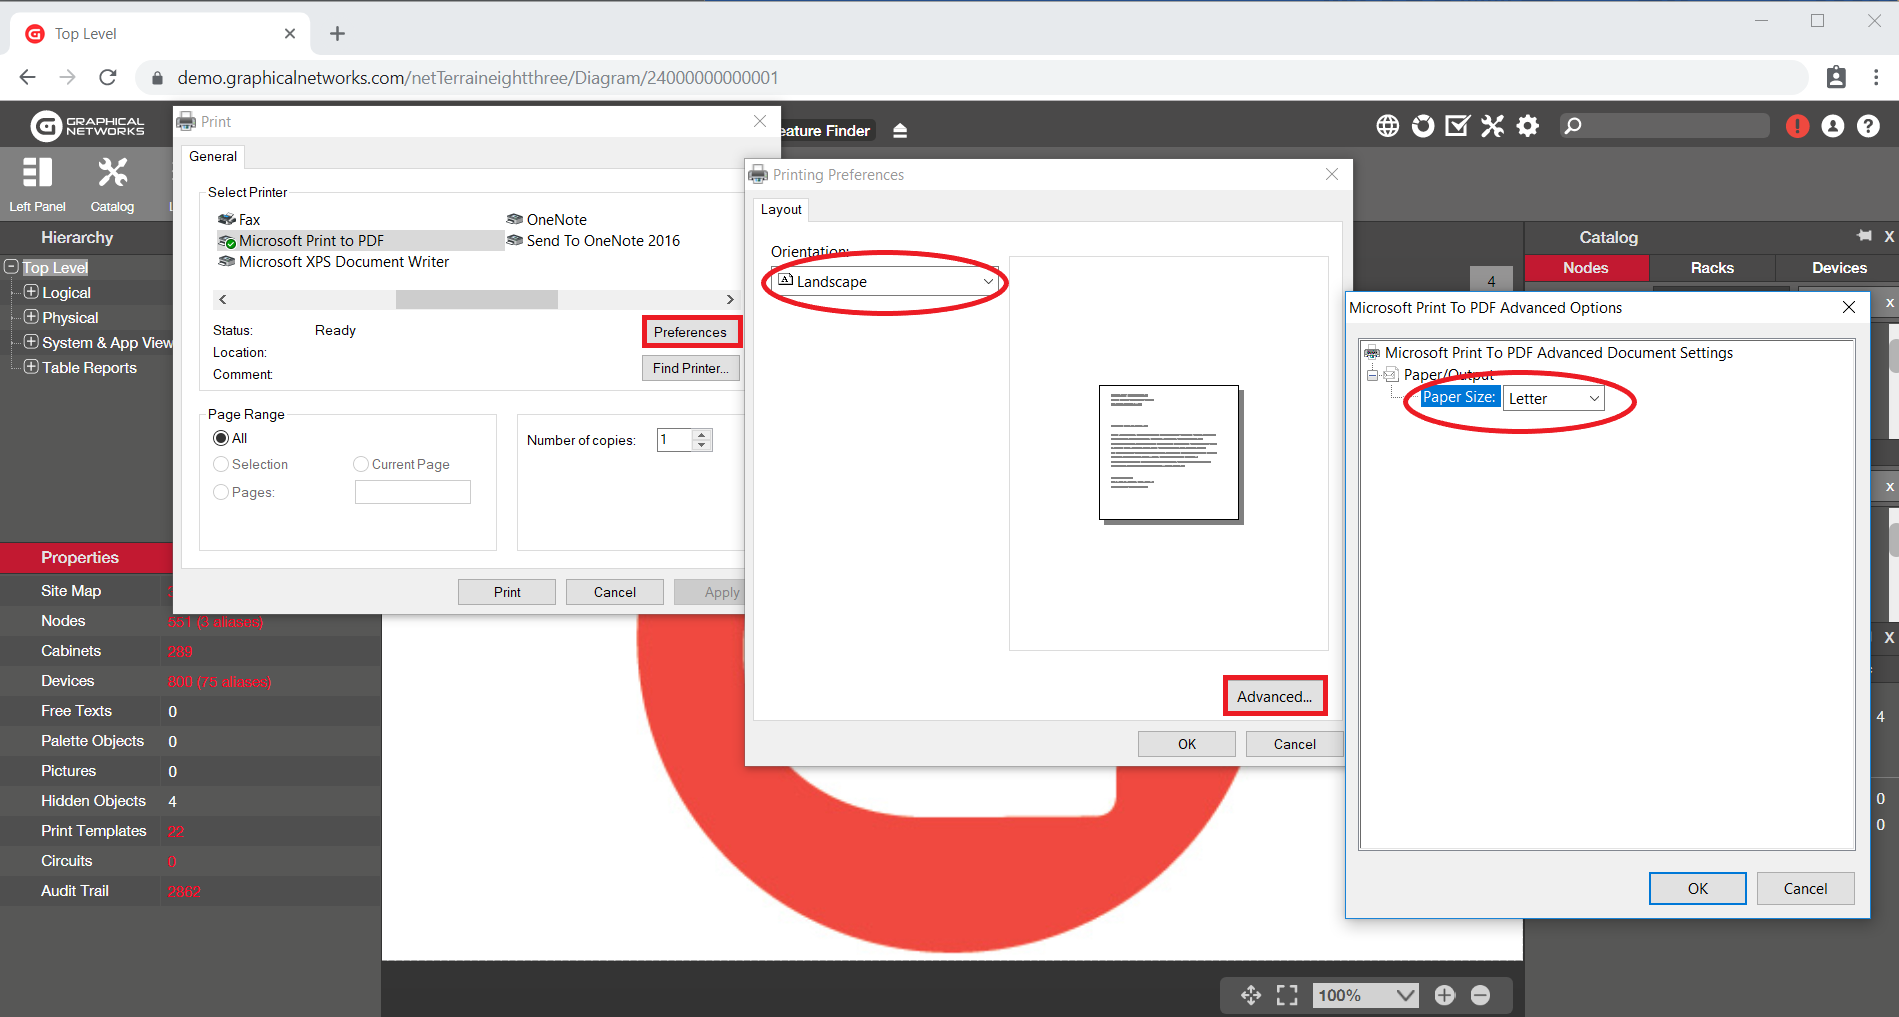Select the All page range radio
Image resolution: width=1899 pixels, height=1017 pixels.
click(221, 438)
